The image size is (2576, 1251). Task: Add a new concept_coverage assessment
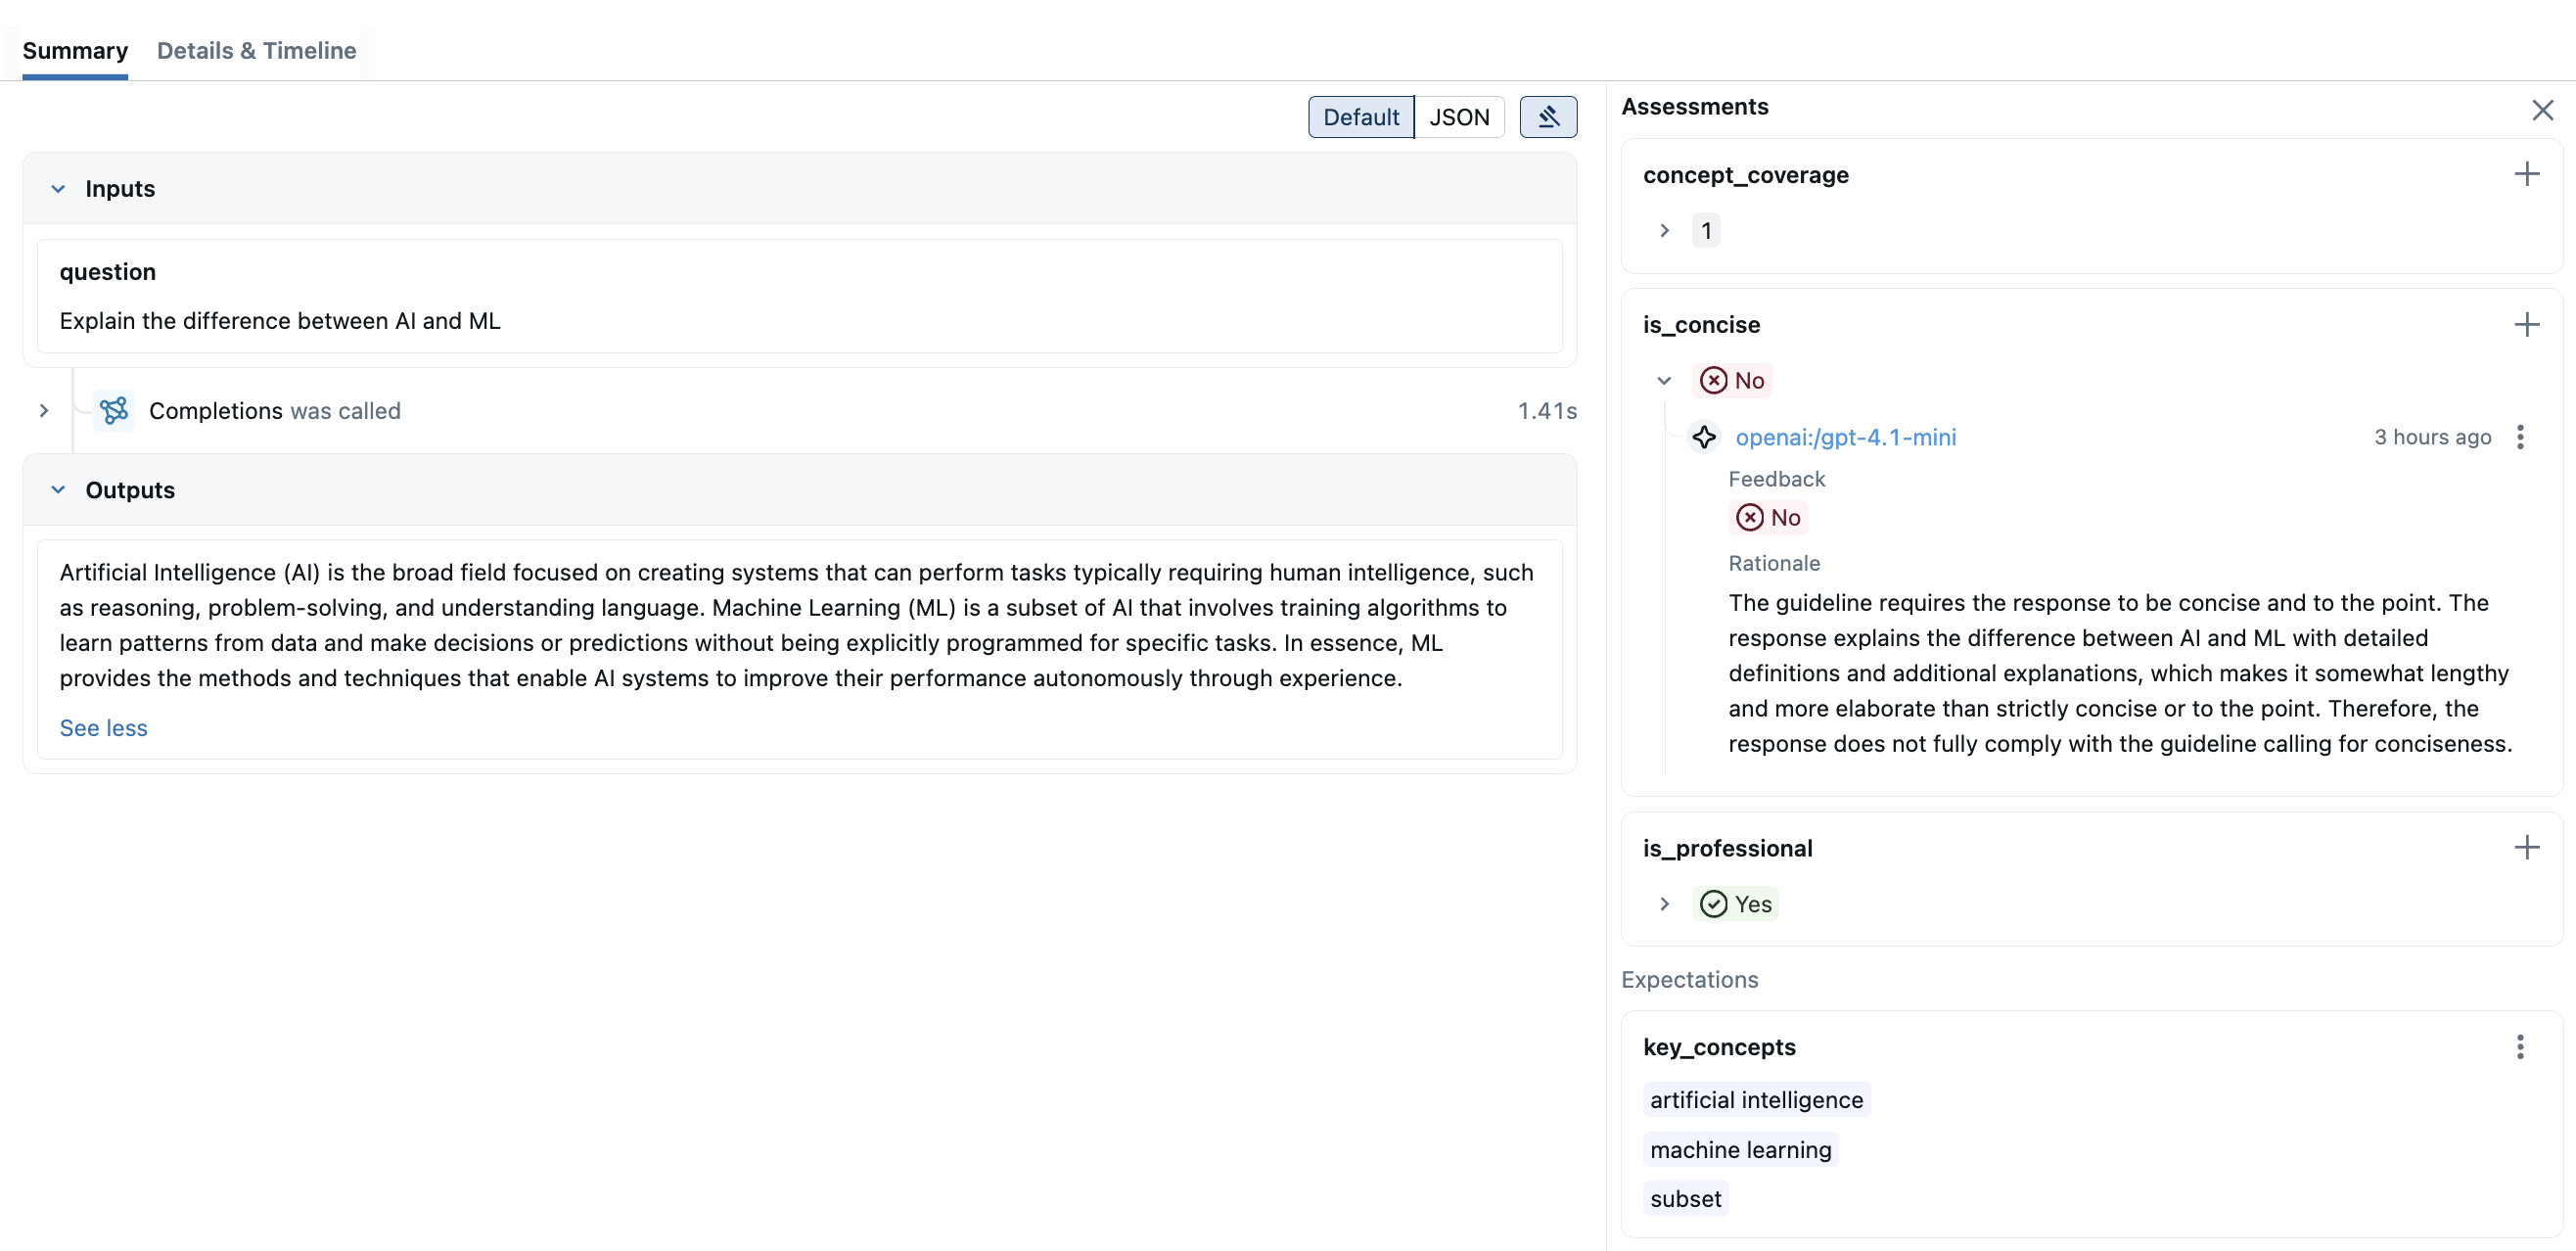coord(2526,174)
